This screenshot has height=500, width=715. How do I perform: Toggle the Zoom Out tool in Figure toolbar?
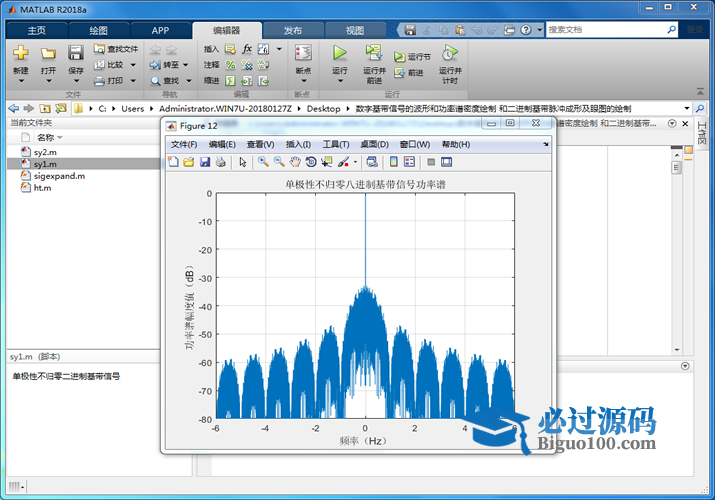tap(279, 162)
